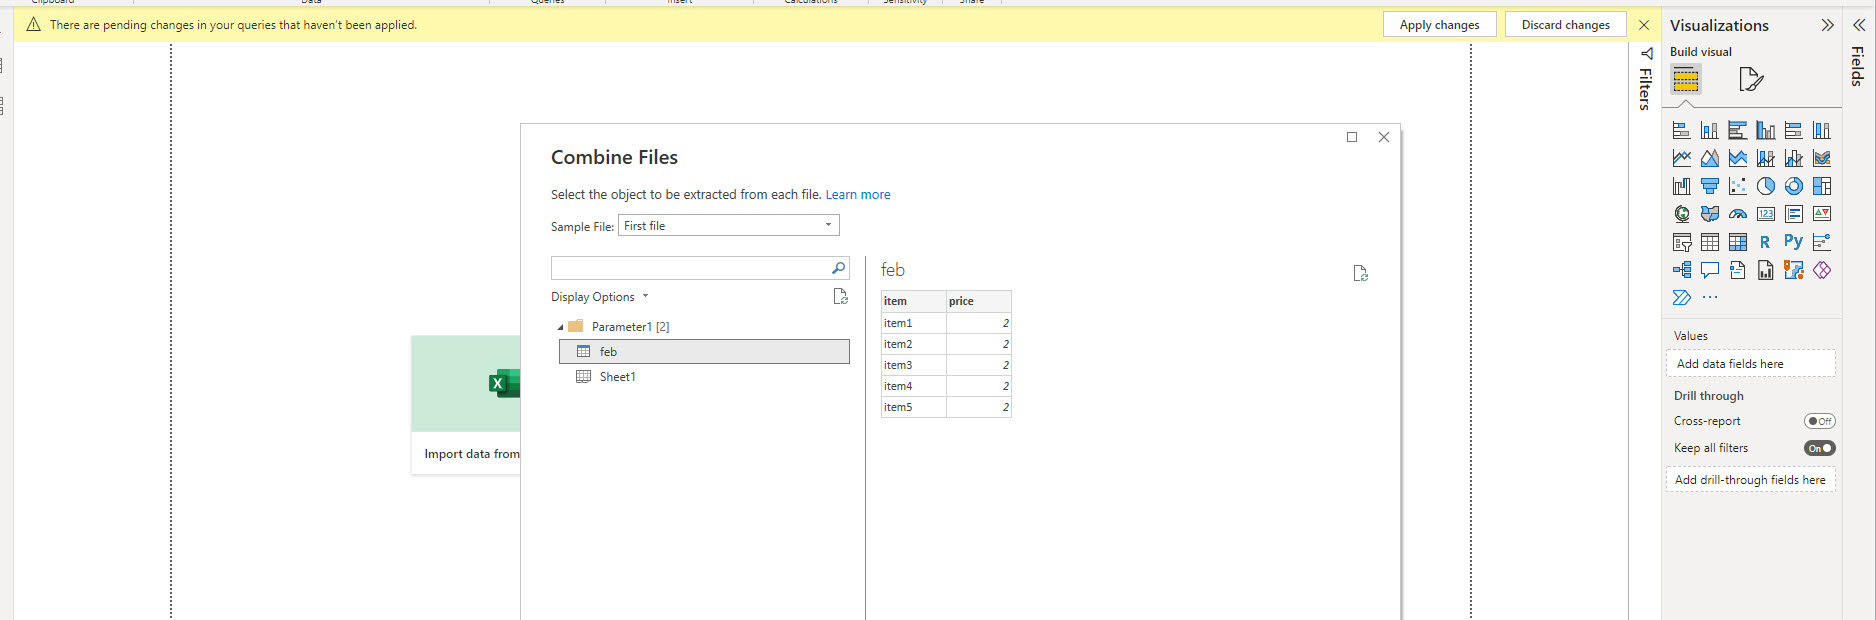Select the slicer visual
This screenshot has height=620, width=1876.
point(1682,242)
